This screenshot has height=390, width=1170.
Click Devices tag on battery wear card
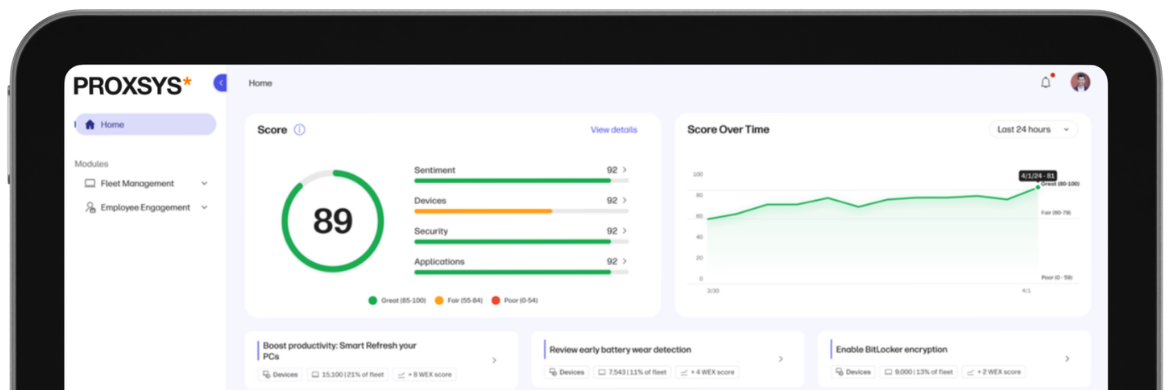point(567,372)
